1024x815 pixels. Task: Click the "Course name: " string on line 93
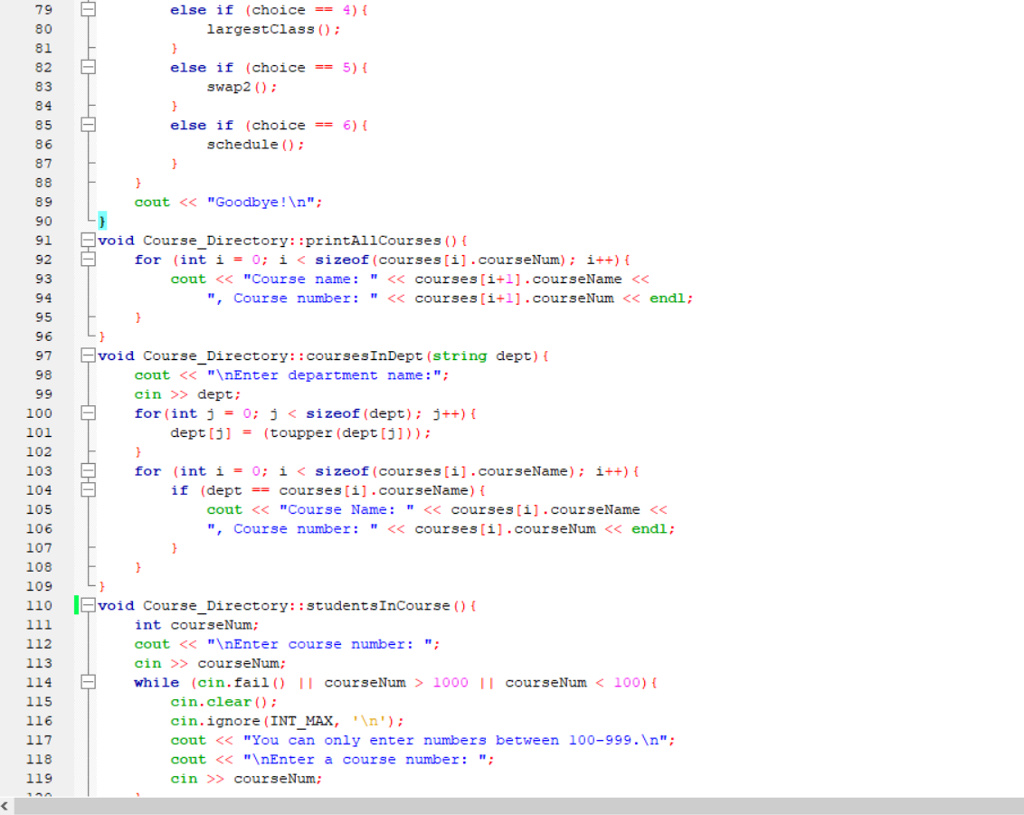tap(310, 279)
